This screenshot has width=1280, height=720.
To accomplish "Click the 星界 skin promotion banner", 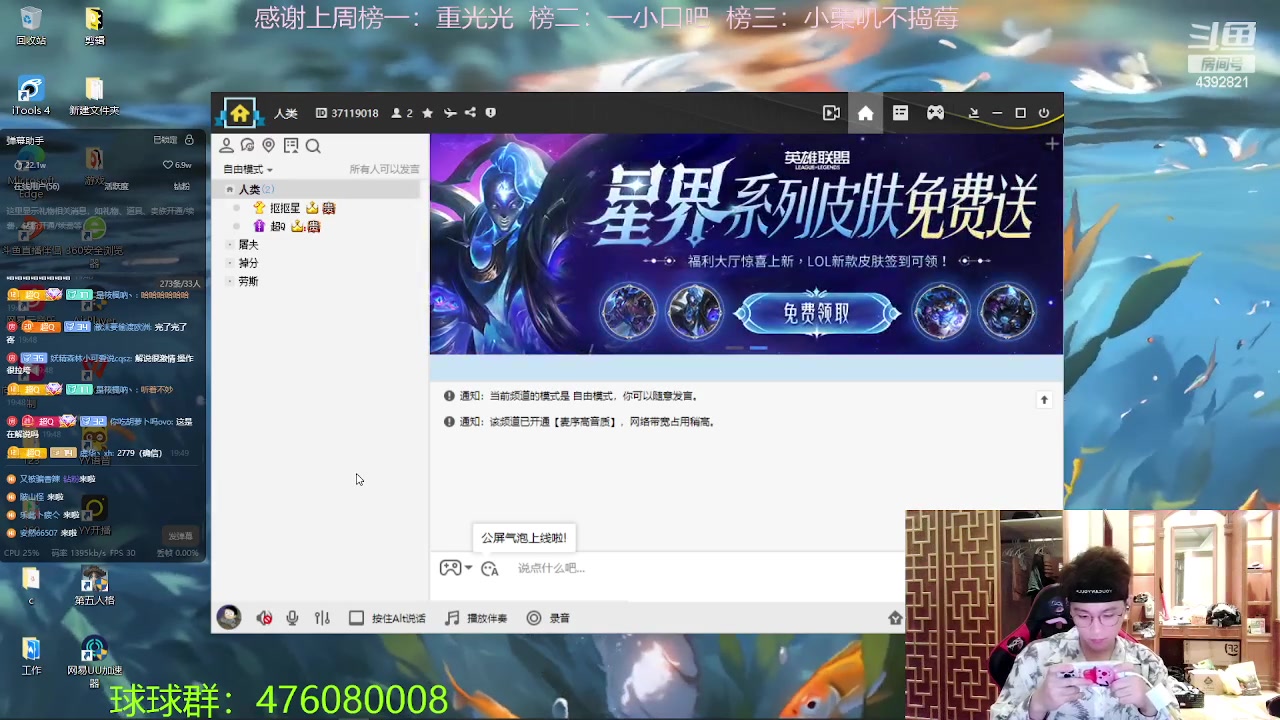I will [x=746, y=244].
